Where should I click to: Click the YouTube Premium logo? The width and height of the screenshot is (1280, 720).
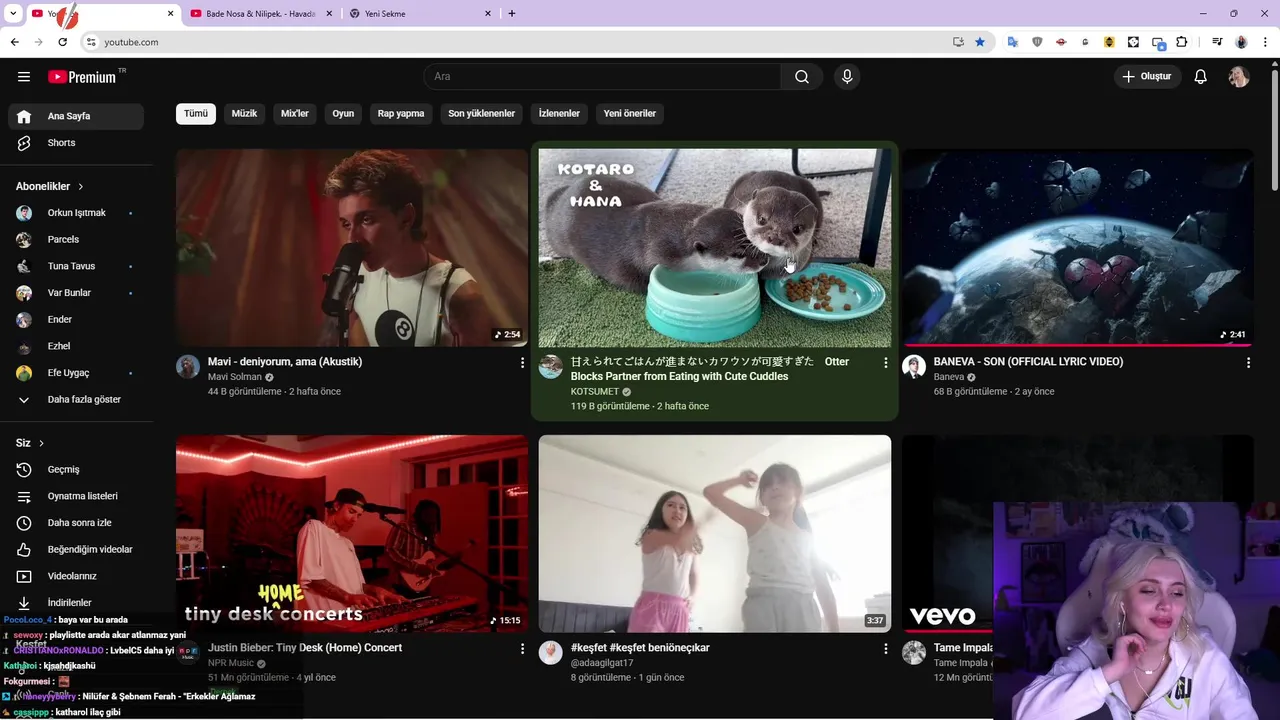(x=82, y=77)
